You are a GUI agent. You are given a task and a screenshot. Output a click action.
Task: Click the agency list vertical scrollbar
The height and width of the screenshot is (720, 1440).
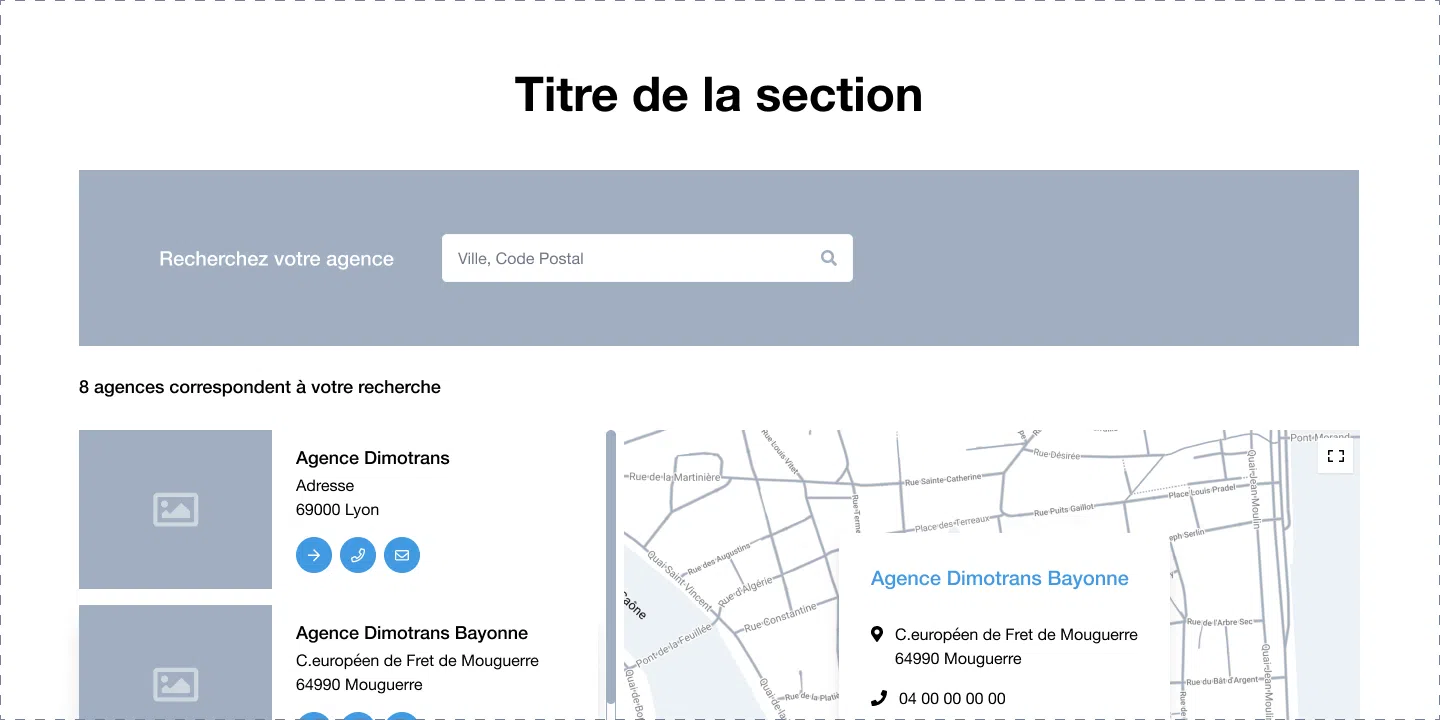[611, 560]
